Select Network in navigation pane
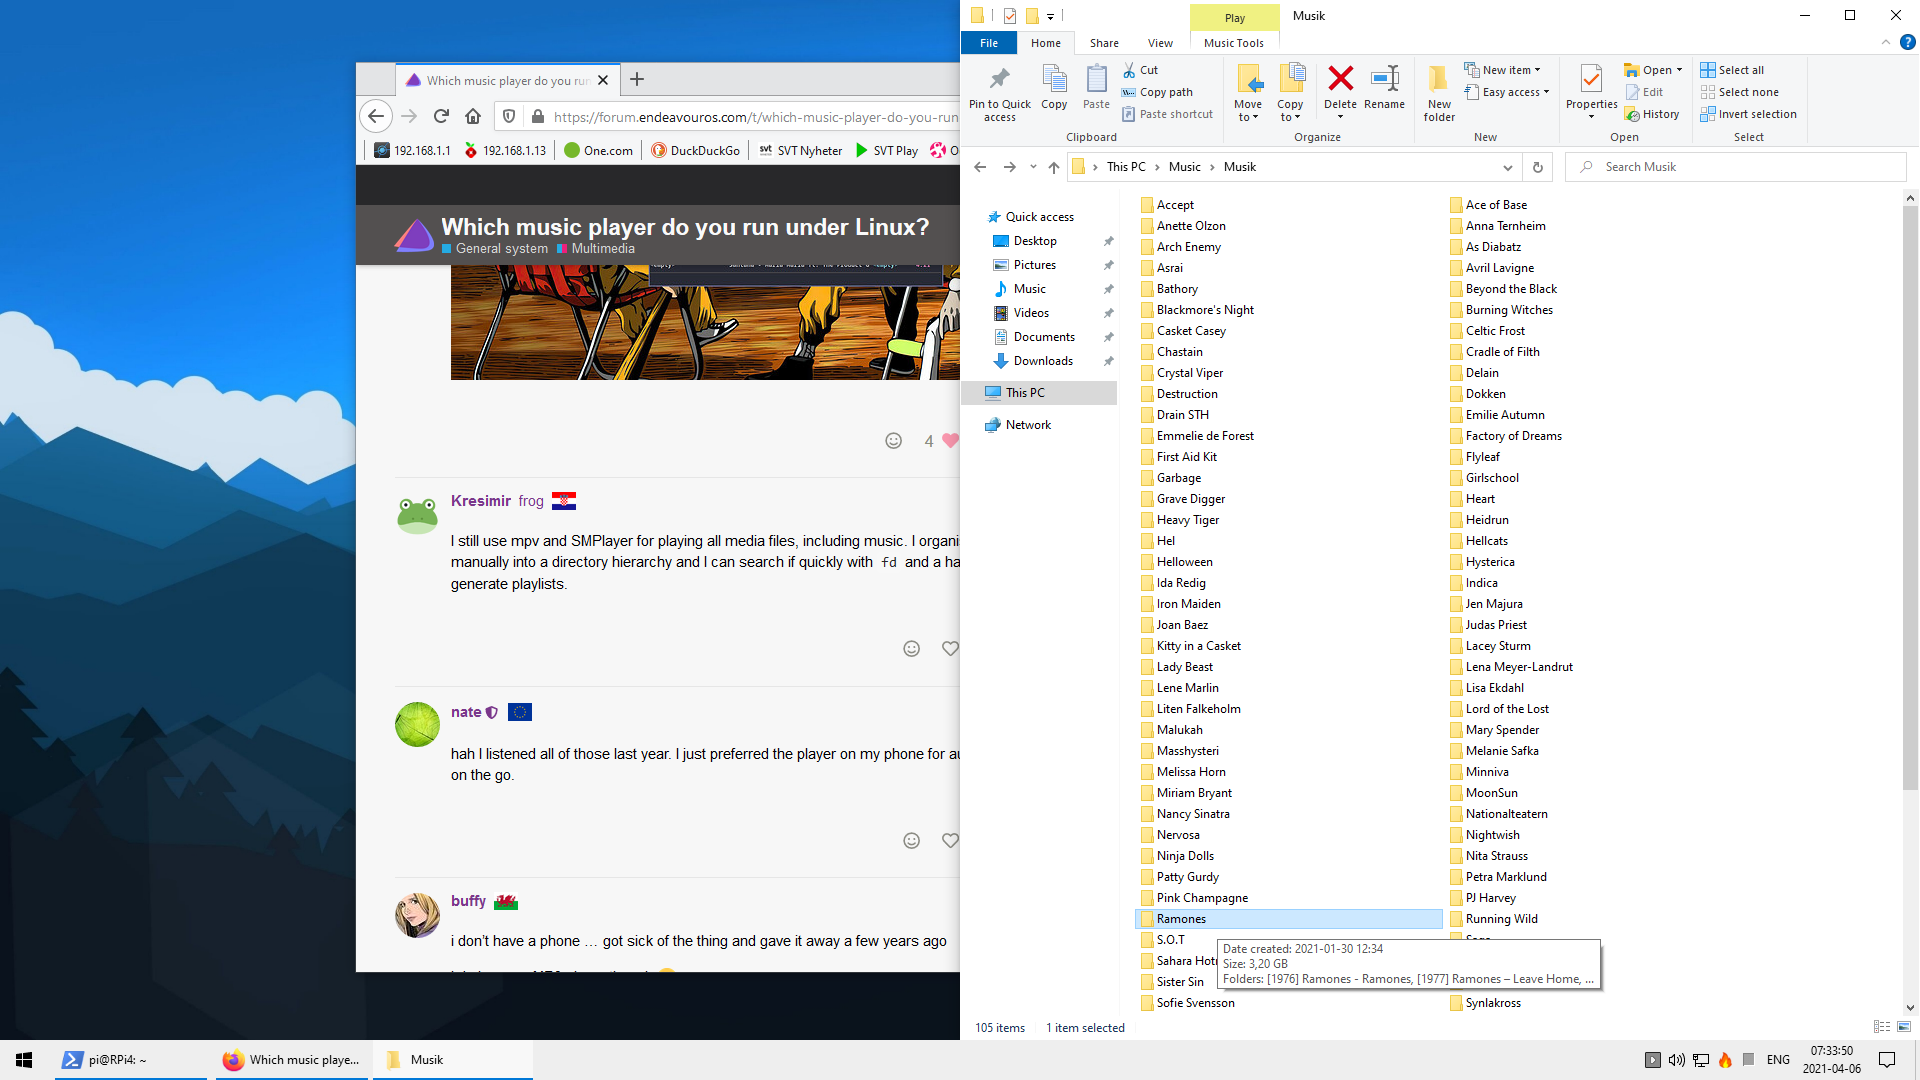This screenshot has height=1080, width=1920. pyautogui.click(x=1028, y=425)
